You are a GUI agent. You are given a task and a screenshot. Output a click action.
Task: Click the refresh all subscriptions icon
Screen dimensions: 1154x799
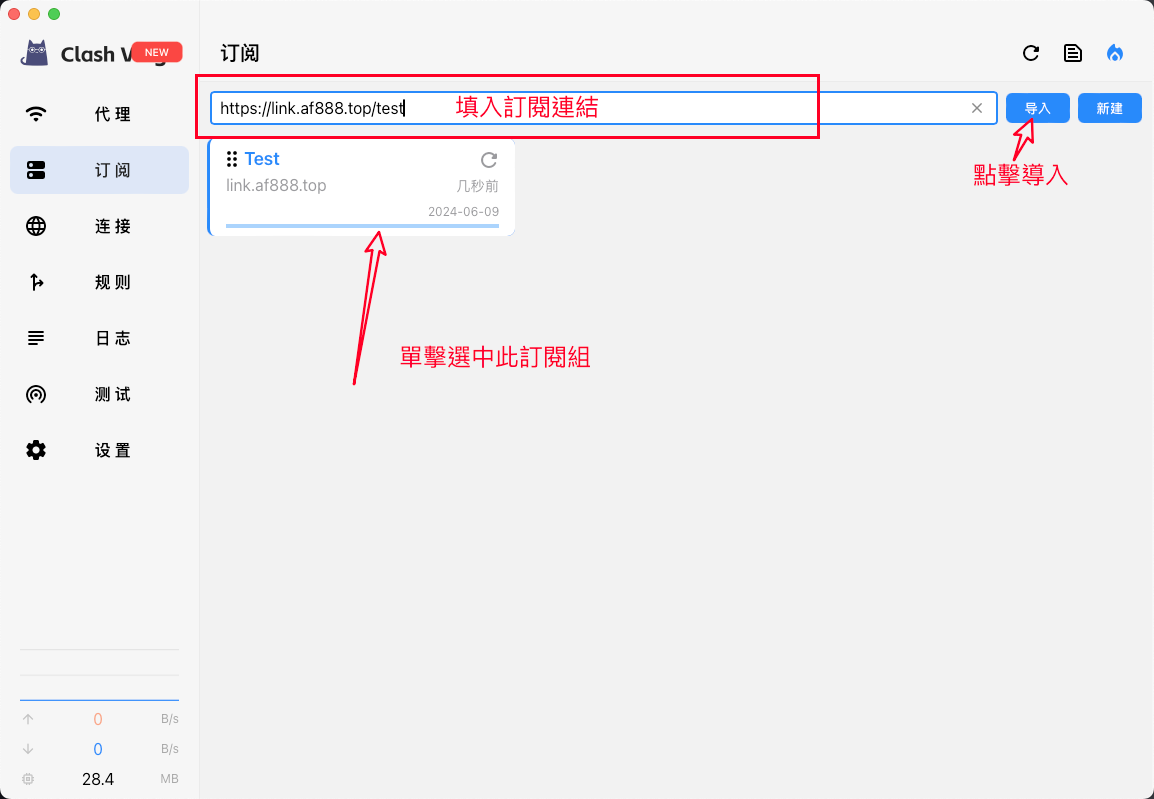[1031, 53]
